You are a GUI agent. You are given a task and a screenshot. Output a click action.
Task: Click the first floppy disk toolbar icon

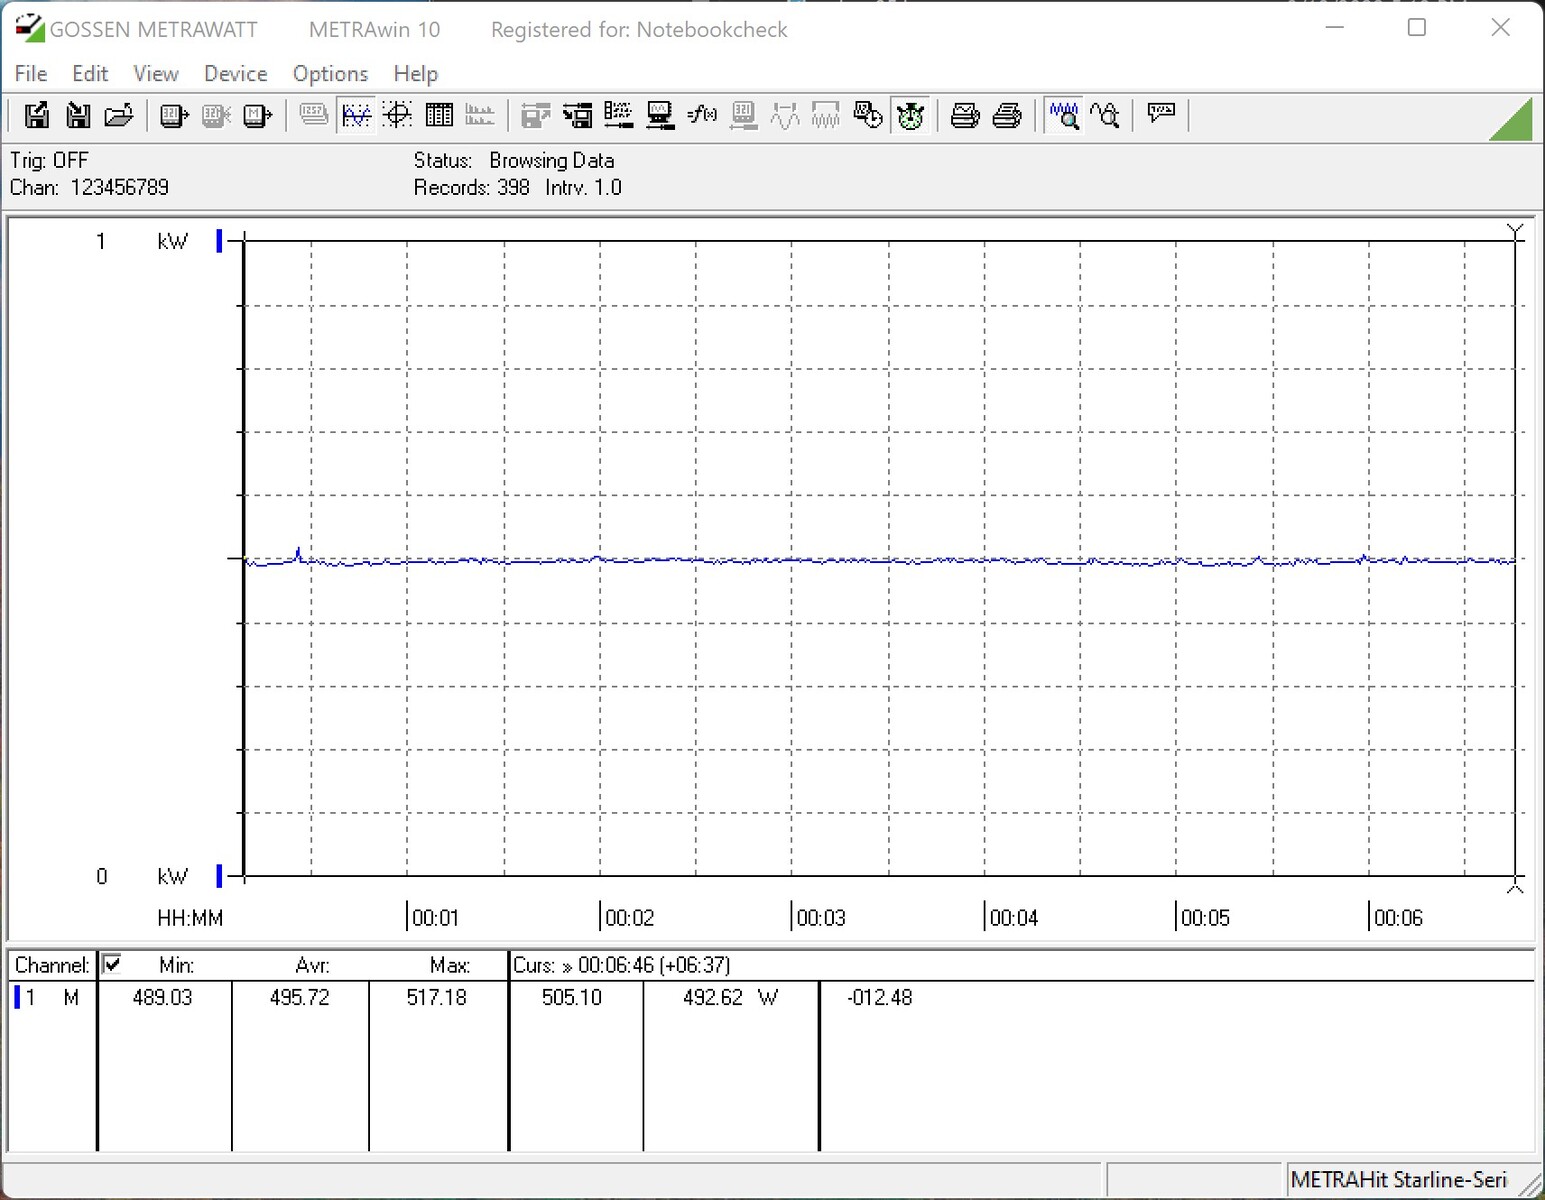(36, 116)
